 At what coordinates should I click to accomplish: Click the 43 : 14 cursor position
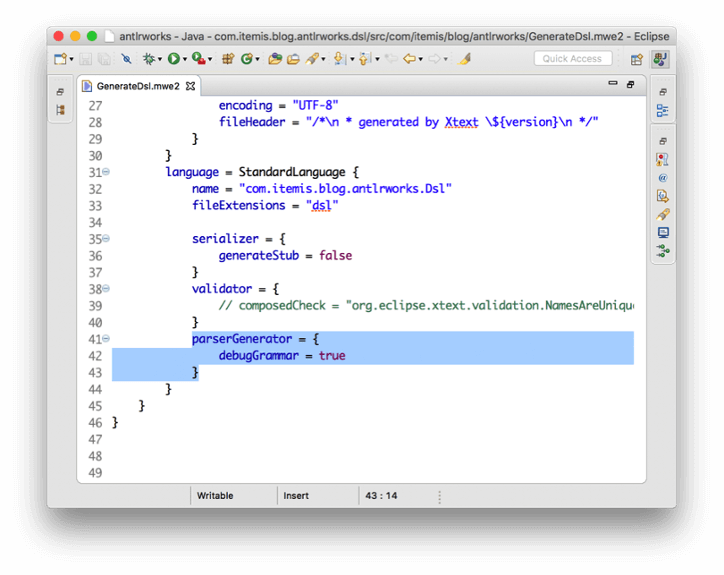tap(381, 496)
